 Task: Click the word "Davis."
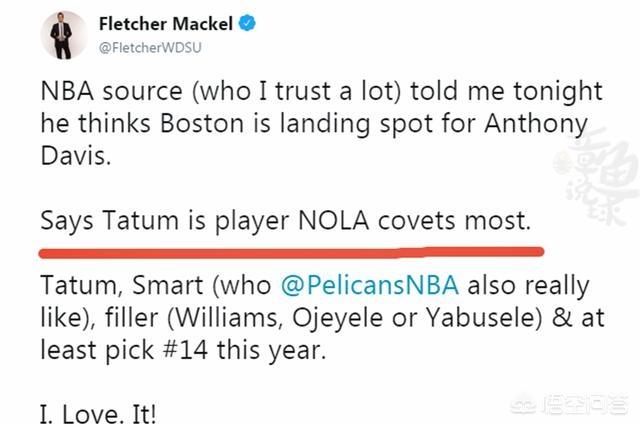pos(76,155)
